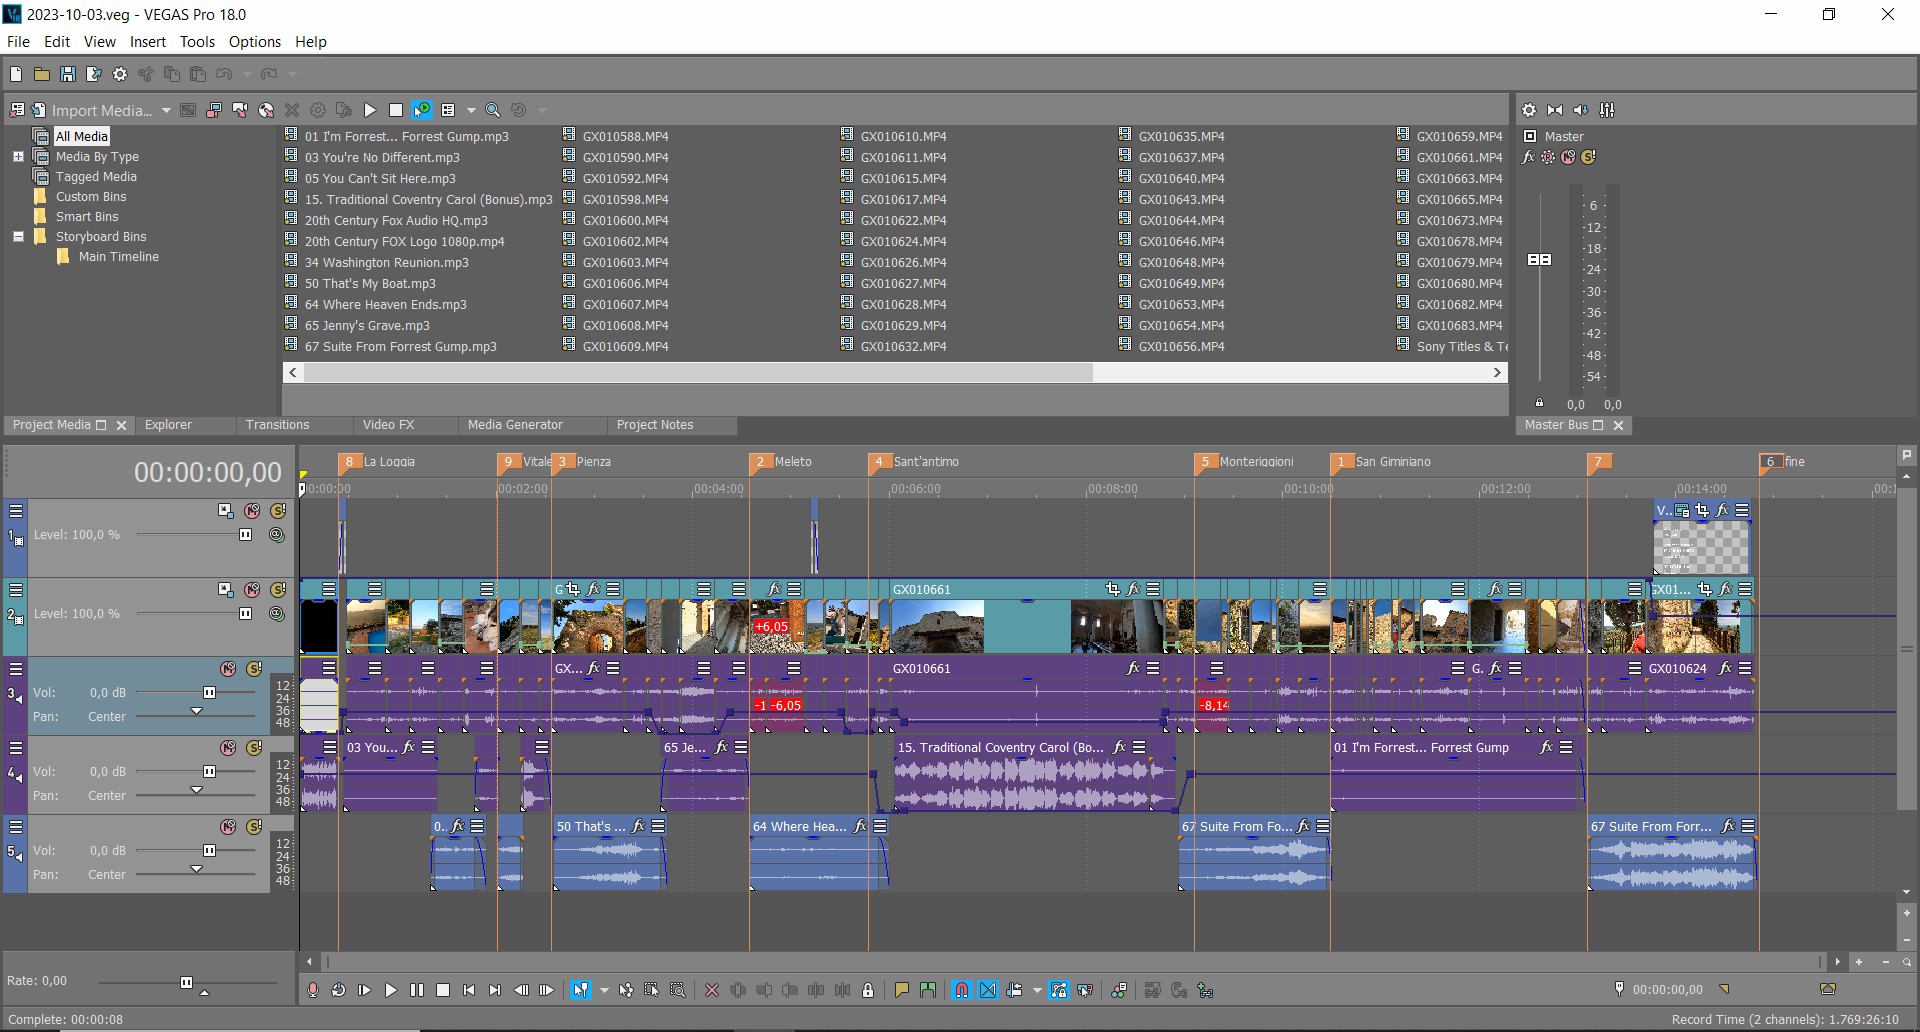Screen dimensions: 1920x1032
Task: Switch to the Media Generator tab
Action: coord(515,425)
